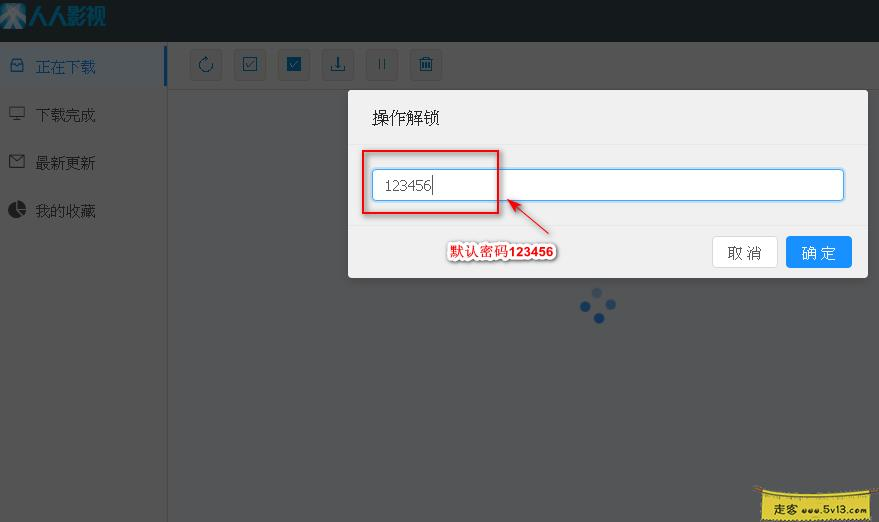The image size is (879, 522).
Task: Open the 下载完成 sidebar section
Action: (x=83, y=115)
